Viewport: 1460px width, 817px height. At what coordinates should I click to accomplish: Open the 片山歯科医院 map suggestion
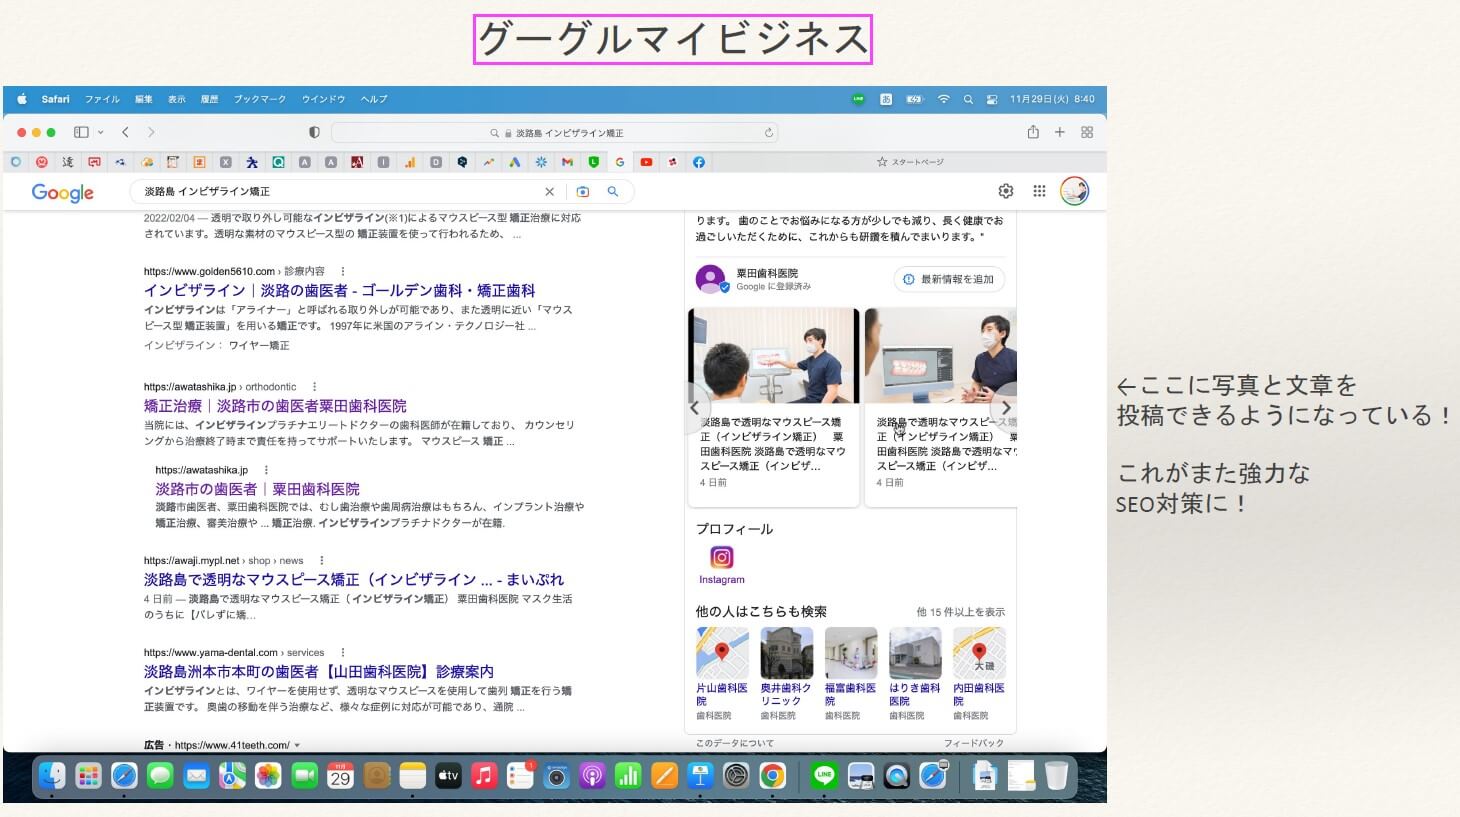click(x=722, y=653)
